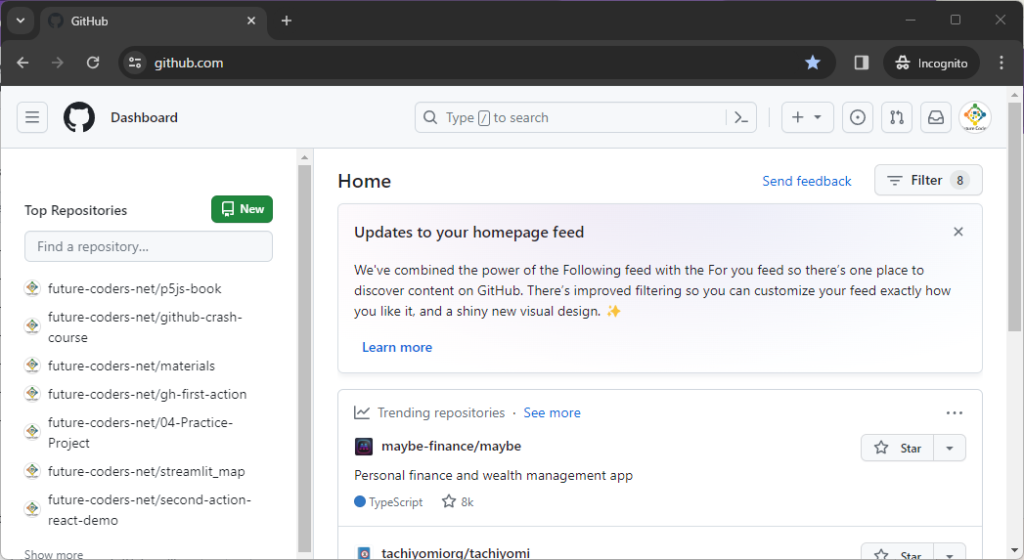Open the Filter feed button
The height and width of the screenshot is (560, 1024).
928,180
